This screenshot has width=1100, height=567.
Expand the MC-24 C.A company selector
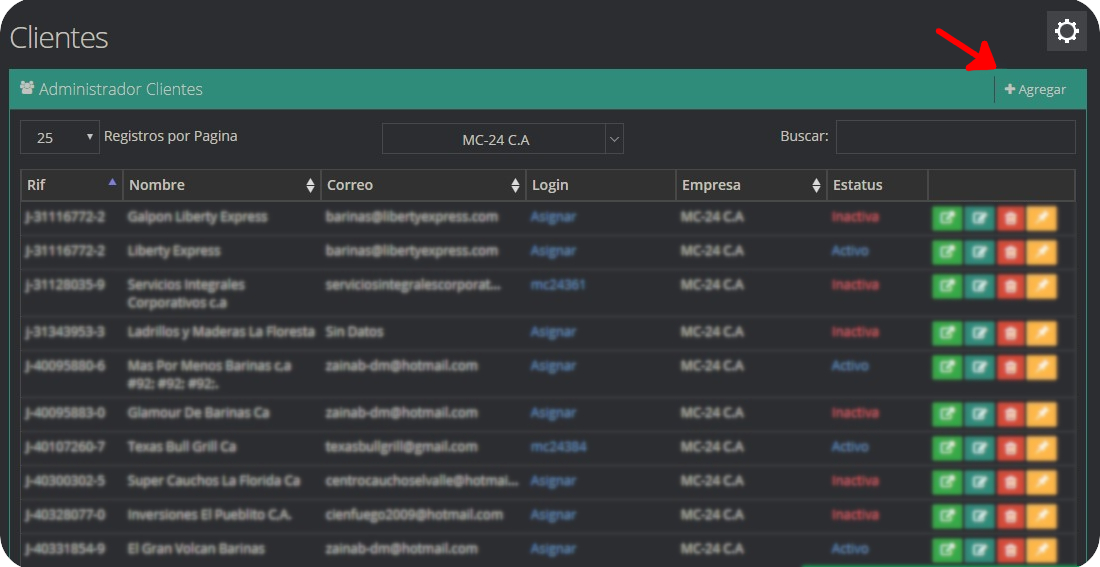click(614, 140)
